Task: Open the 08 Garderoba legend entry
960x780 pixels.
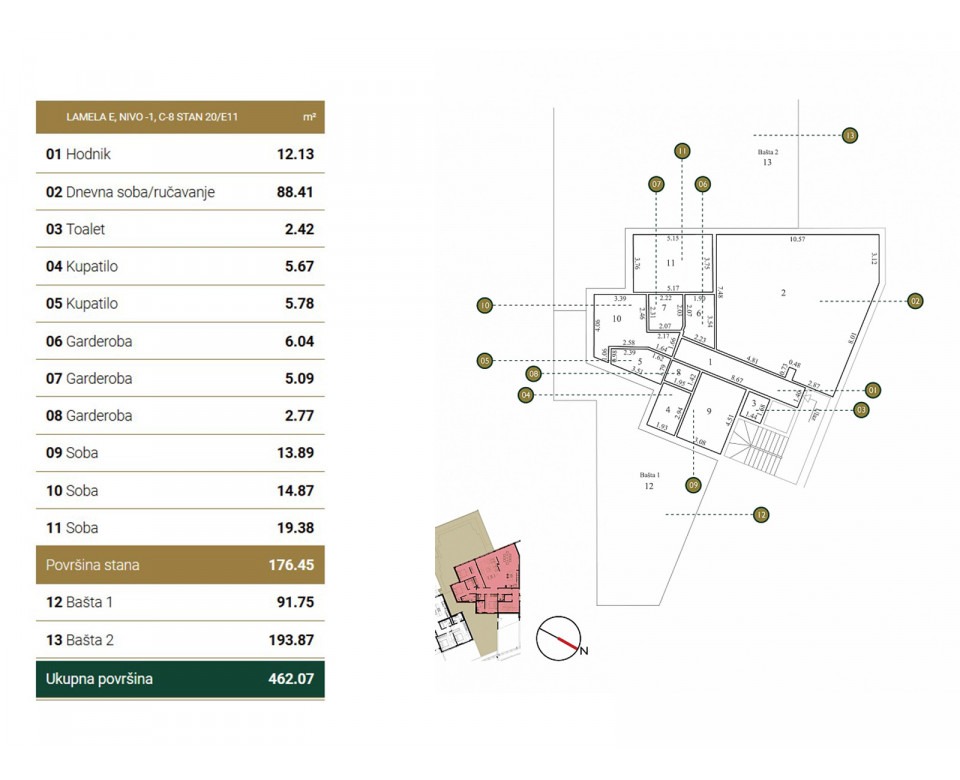Action: 180,416
